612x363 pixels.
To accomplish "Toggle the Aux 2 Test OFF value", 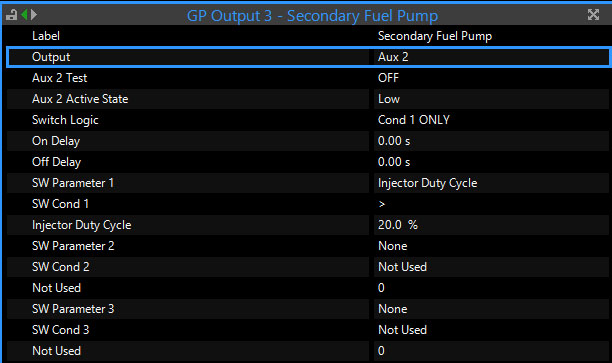I will [x=491, y=78].
